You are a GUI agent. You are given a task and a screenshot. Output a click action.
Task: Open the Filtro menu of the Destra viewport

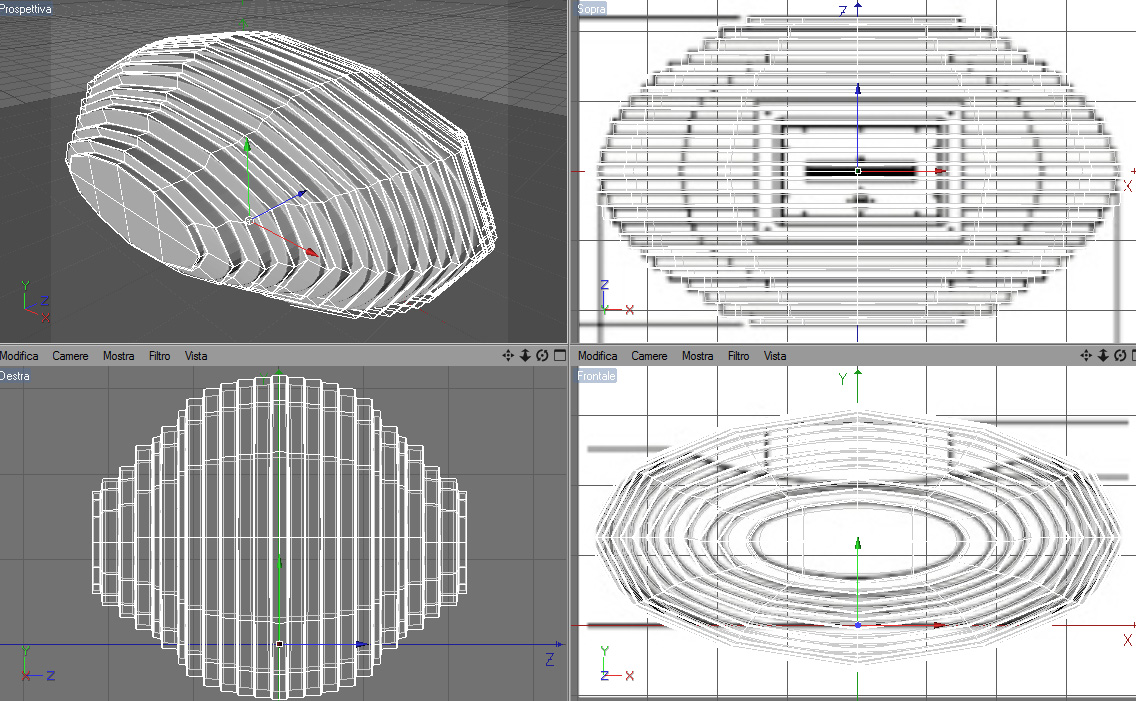point(159,356)
